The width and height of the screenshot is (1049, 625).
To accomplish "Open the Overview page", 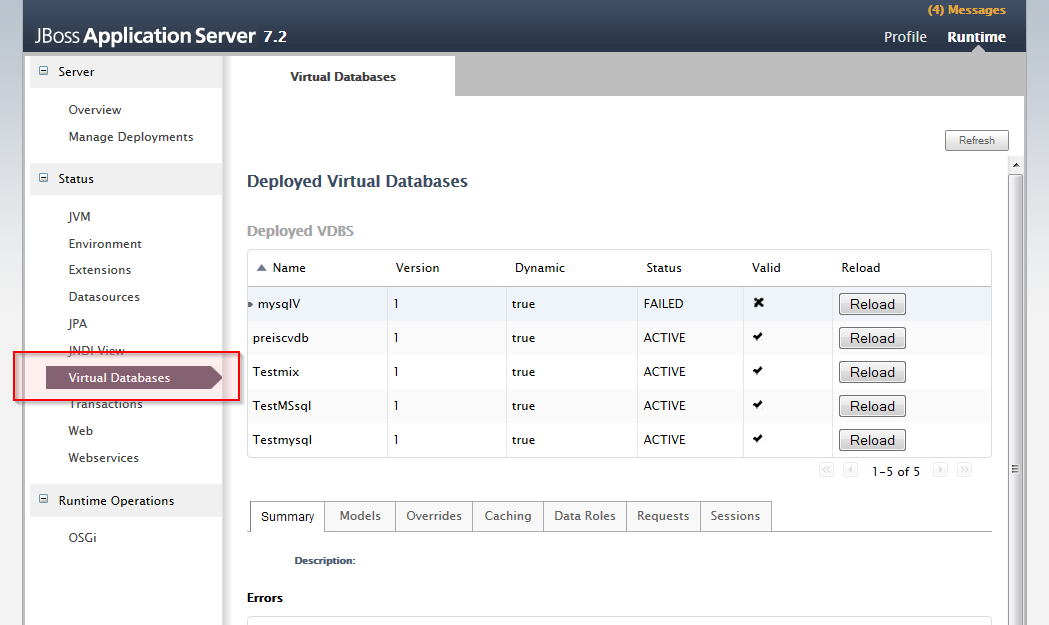I will click(95, 110).
